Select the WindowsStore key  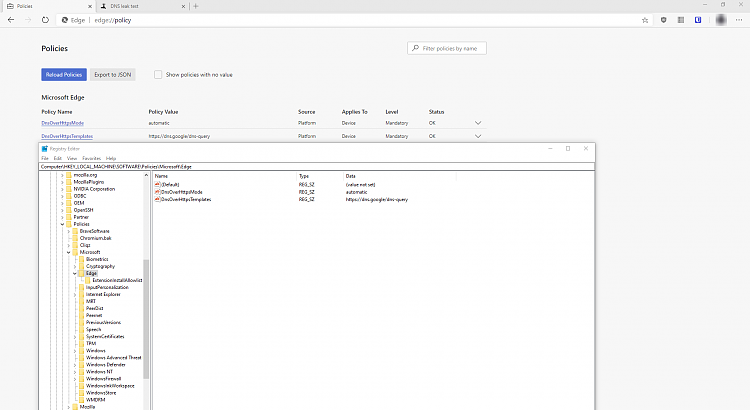point(101,393)
